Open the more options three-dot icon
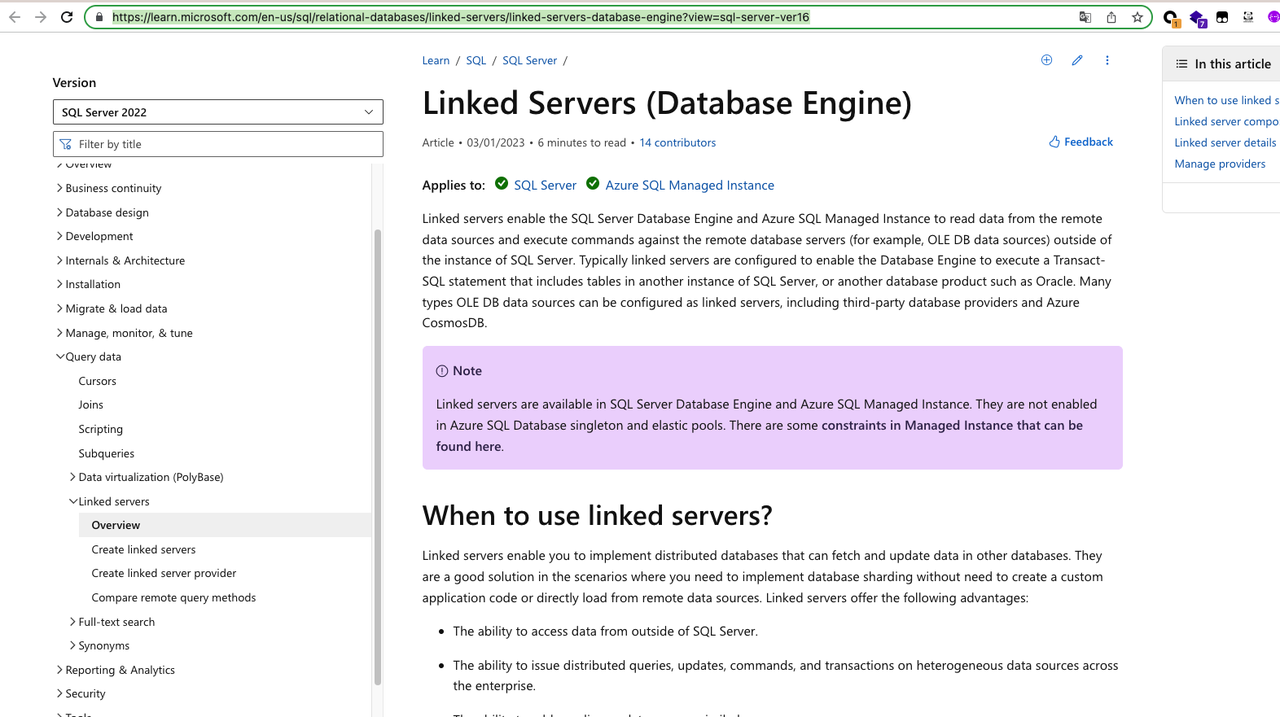This screenshot has height=717, width=1280. (1107, 60)
